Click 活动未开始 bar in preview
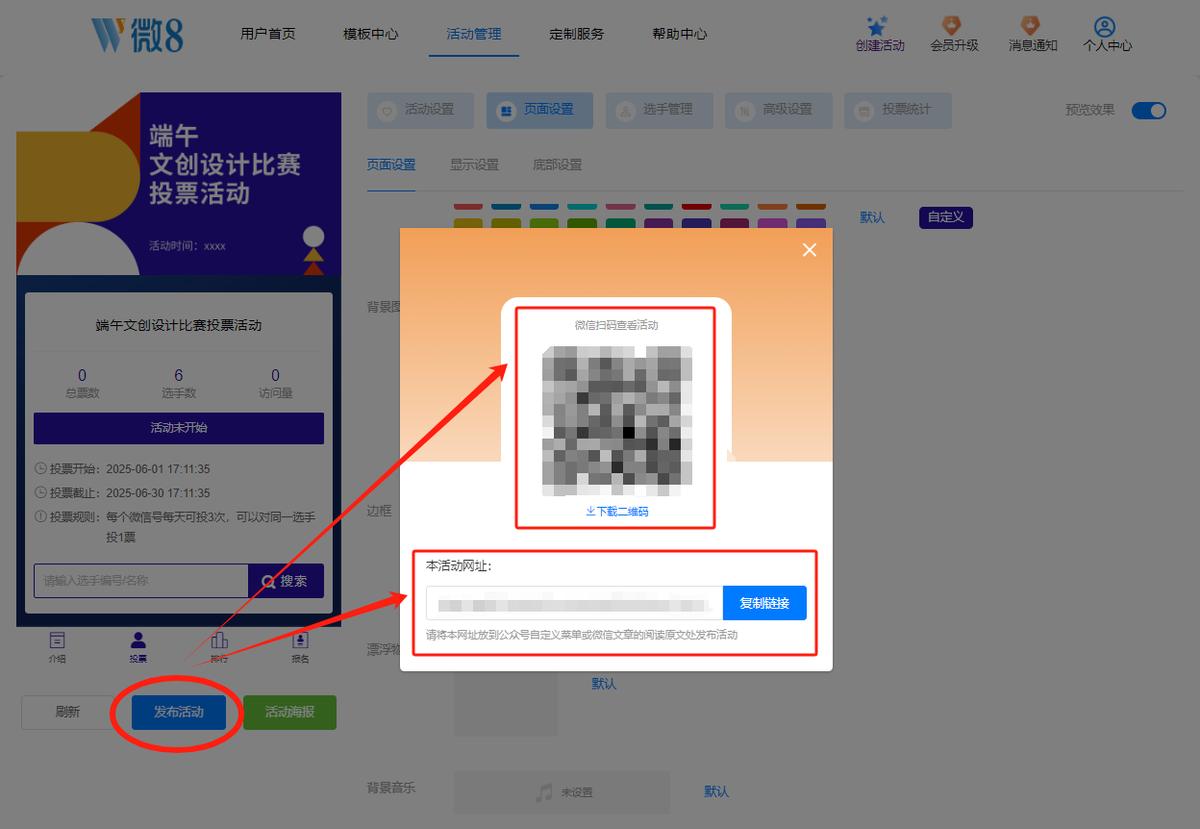The height and width of the screenshot is (829, 1200). [179, 428]
